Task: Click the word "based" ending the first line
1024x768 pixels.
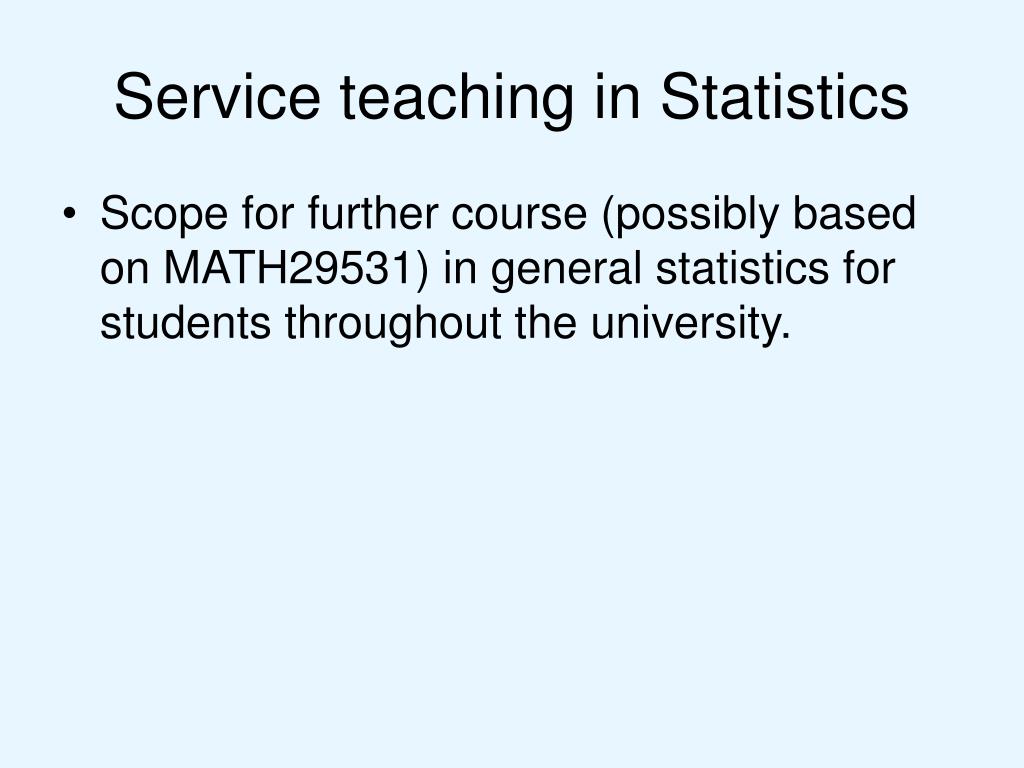Action: (854, 213)
